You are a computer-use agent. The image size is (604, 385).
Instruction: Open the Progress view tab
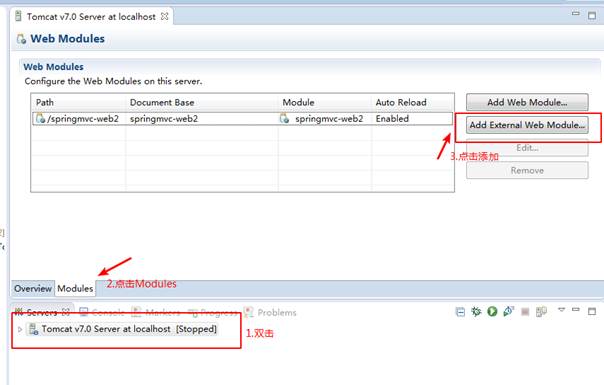213,312
